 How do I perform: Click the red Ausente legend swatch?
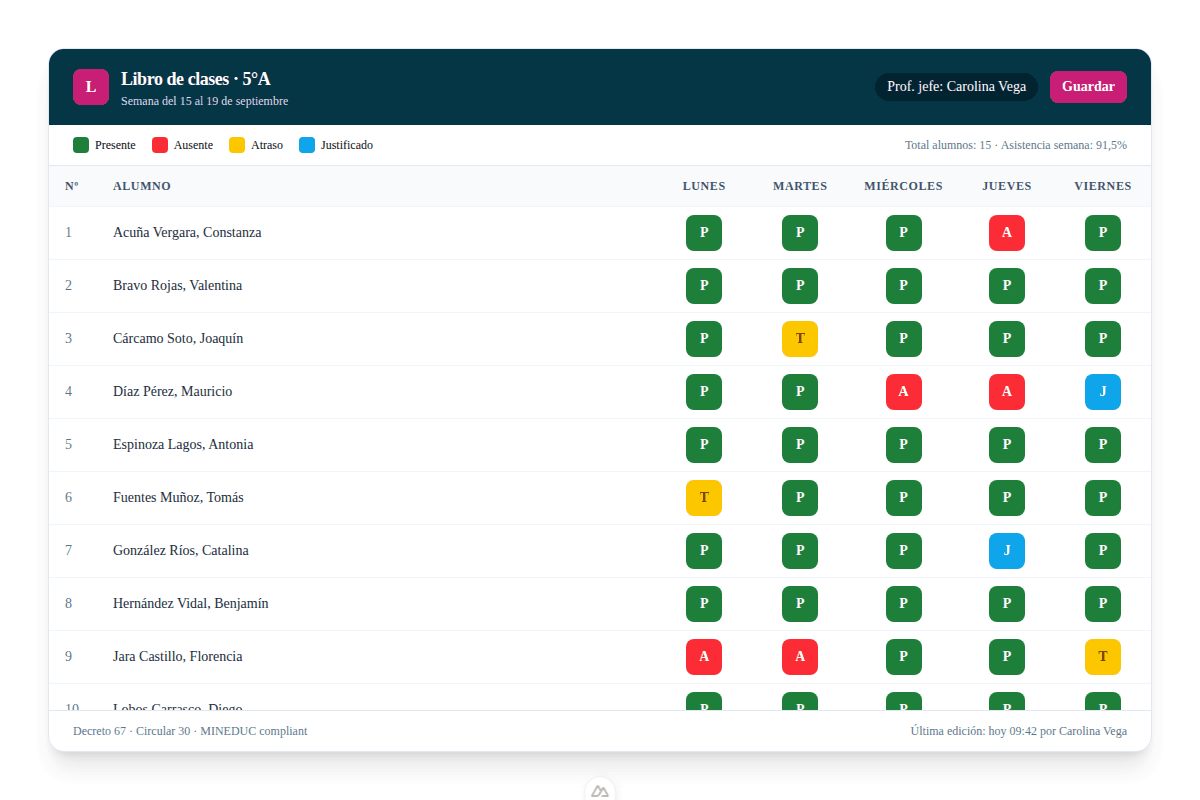[x=160, y=145]
